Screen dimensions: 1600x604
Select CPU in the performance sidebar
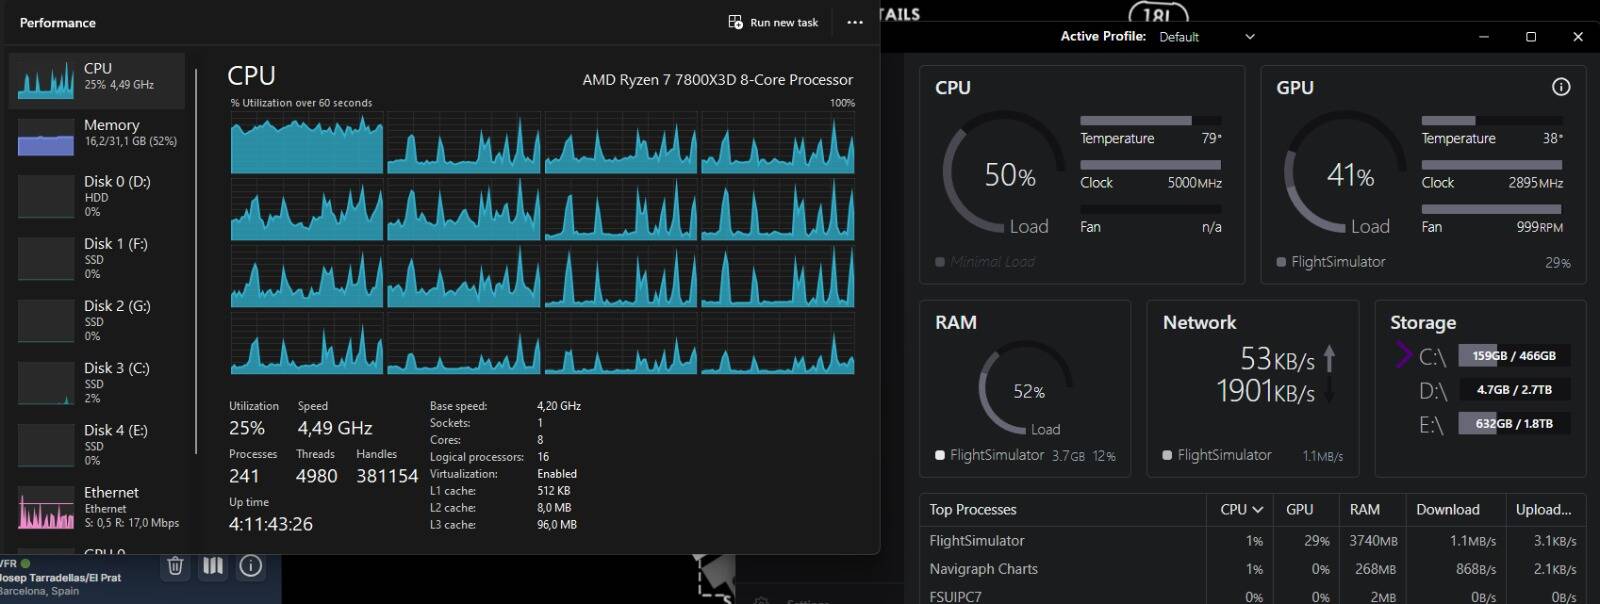97,80
